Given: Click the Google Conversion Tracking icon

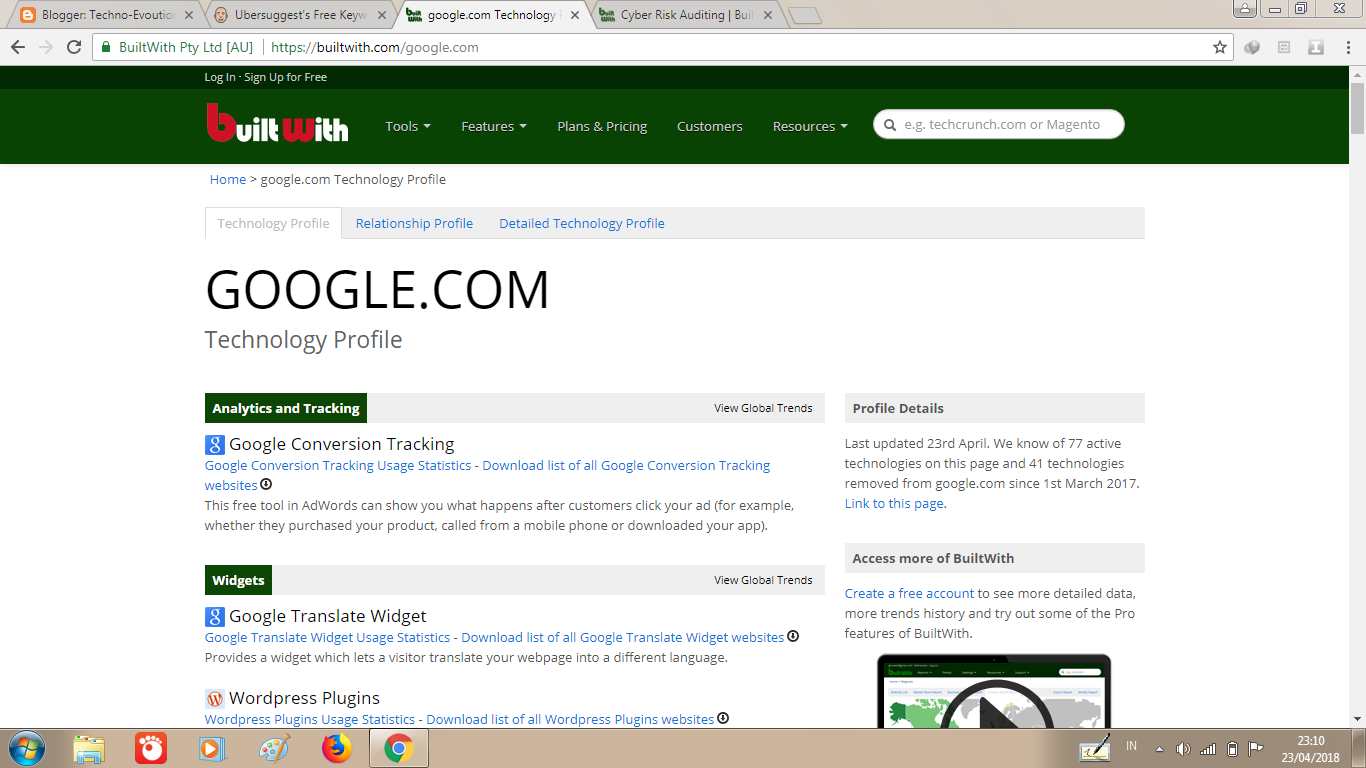Looking at the screenshot, I should pos(215,445).
